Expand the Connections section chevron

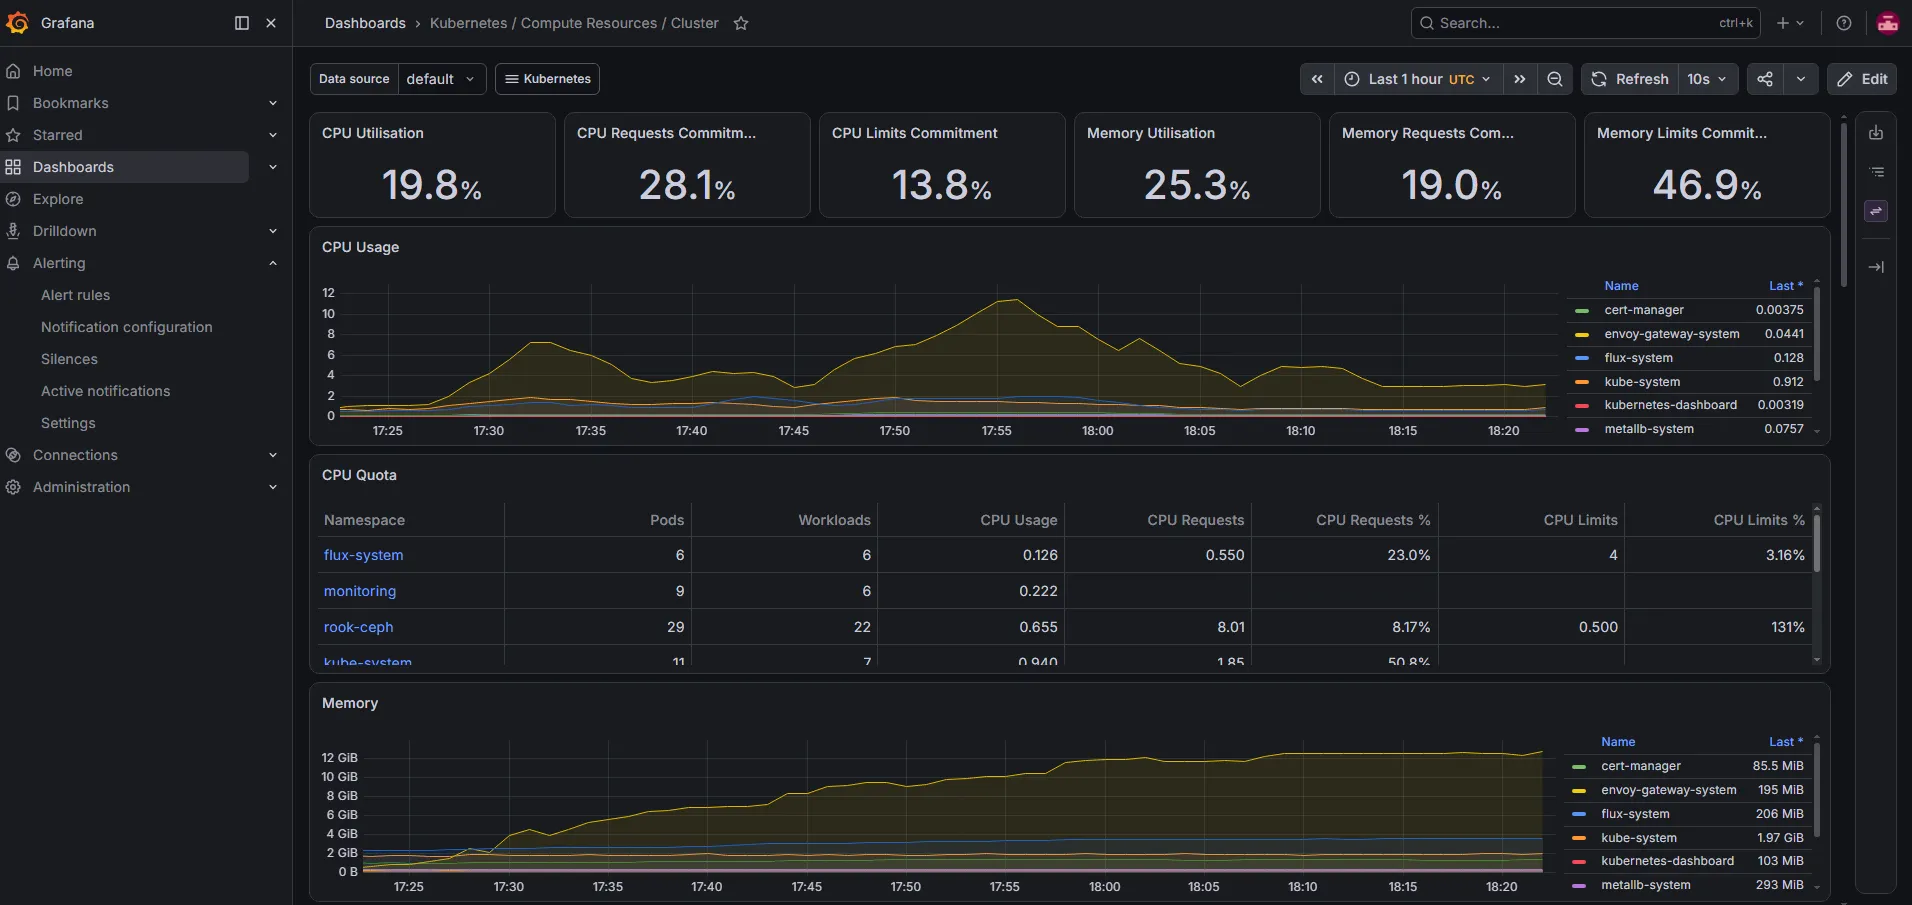[273, 455]
